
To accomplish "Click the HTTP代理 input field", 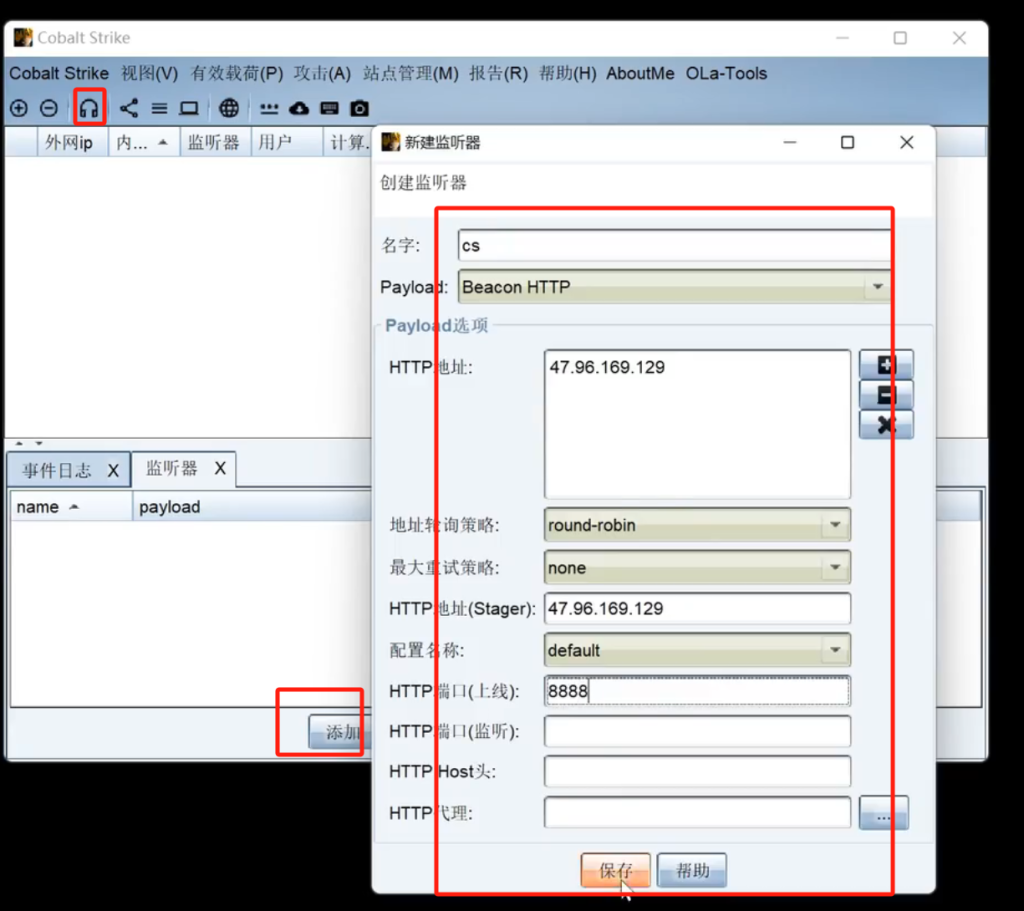I will coord(697,813).
